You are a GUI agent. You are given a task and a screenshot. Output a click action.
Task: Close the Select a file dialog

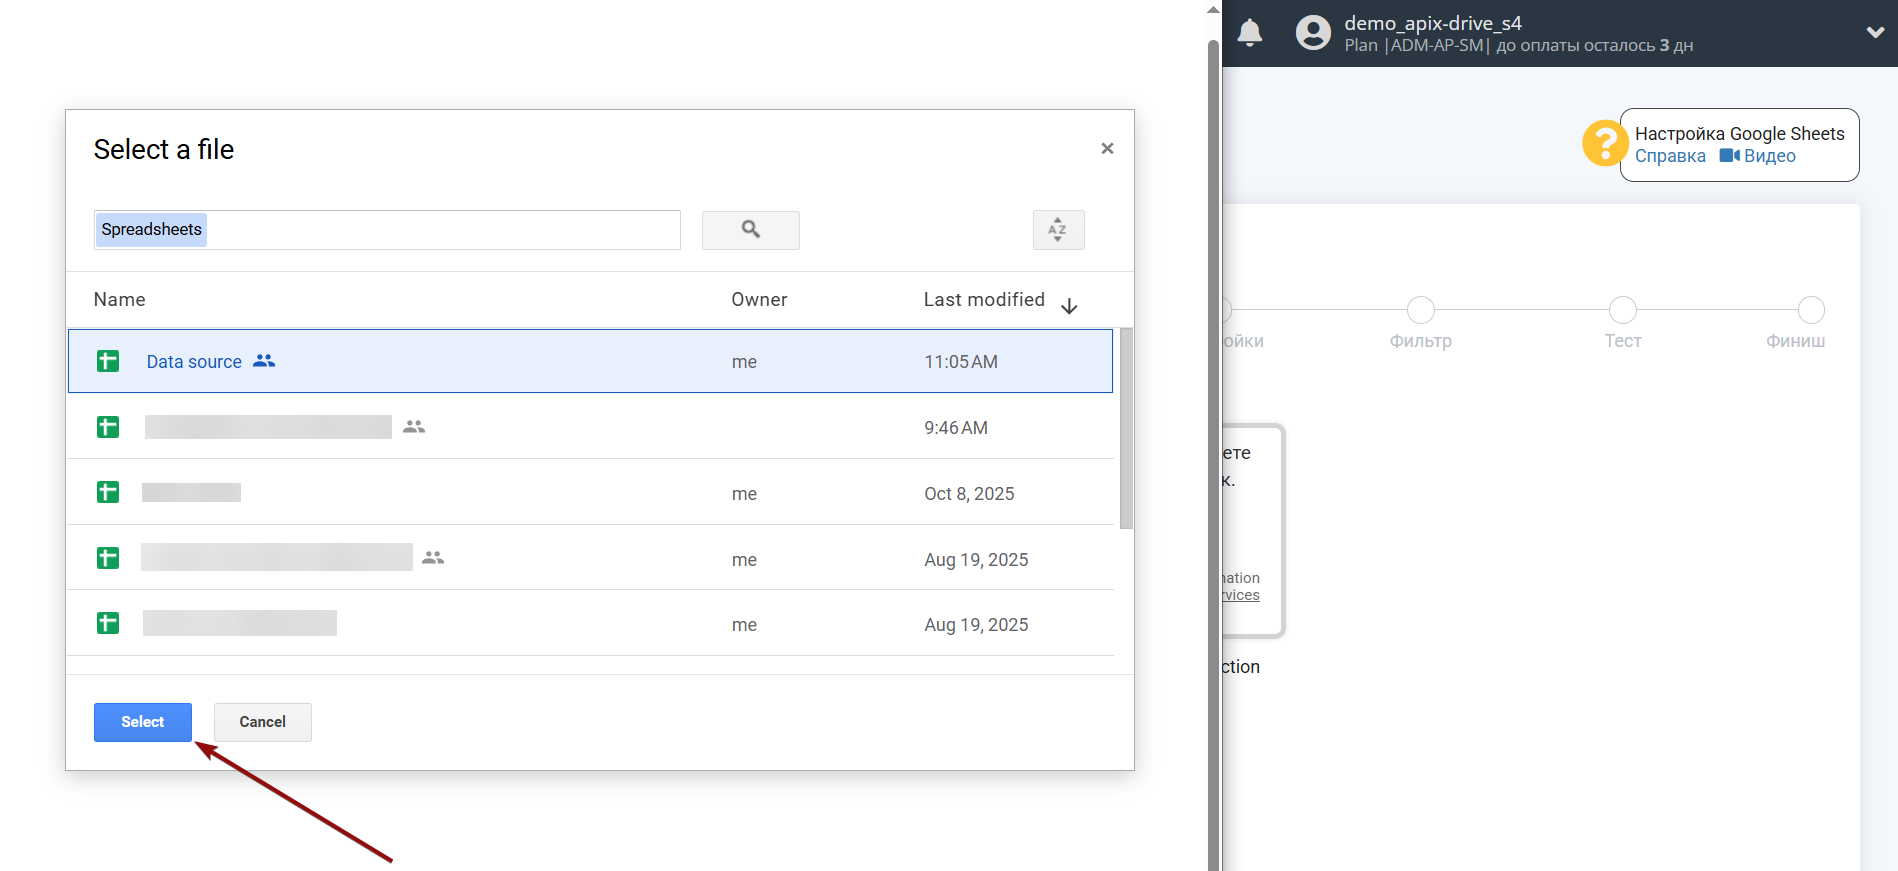click(1107, 149)
